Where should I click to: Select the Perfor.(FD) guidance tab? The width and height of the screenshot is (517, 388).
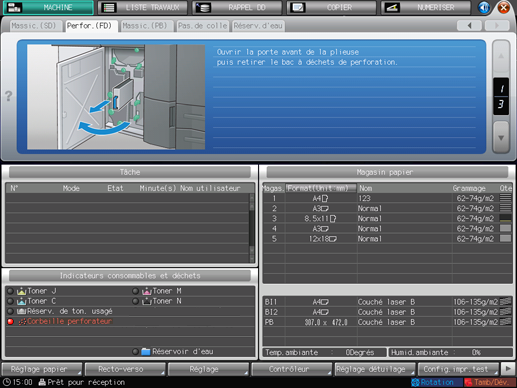point(90,26)
